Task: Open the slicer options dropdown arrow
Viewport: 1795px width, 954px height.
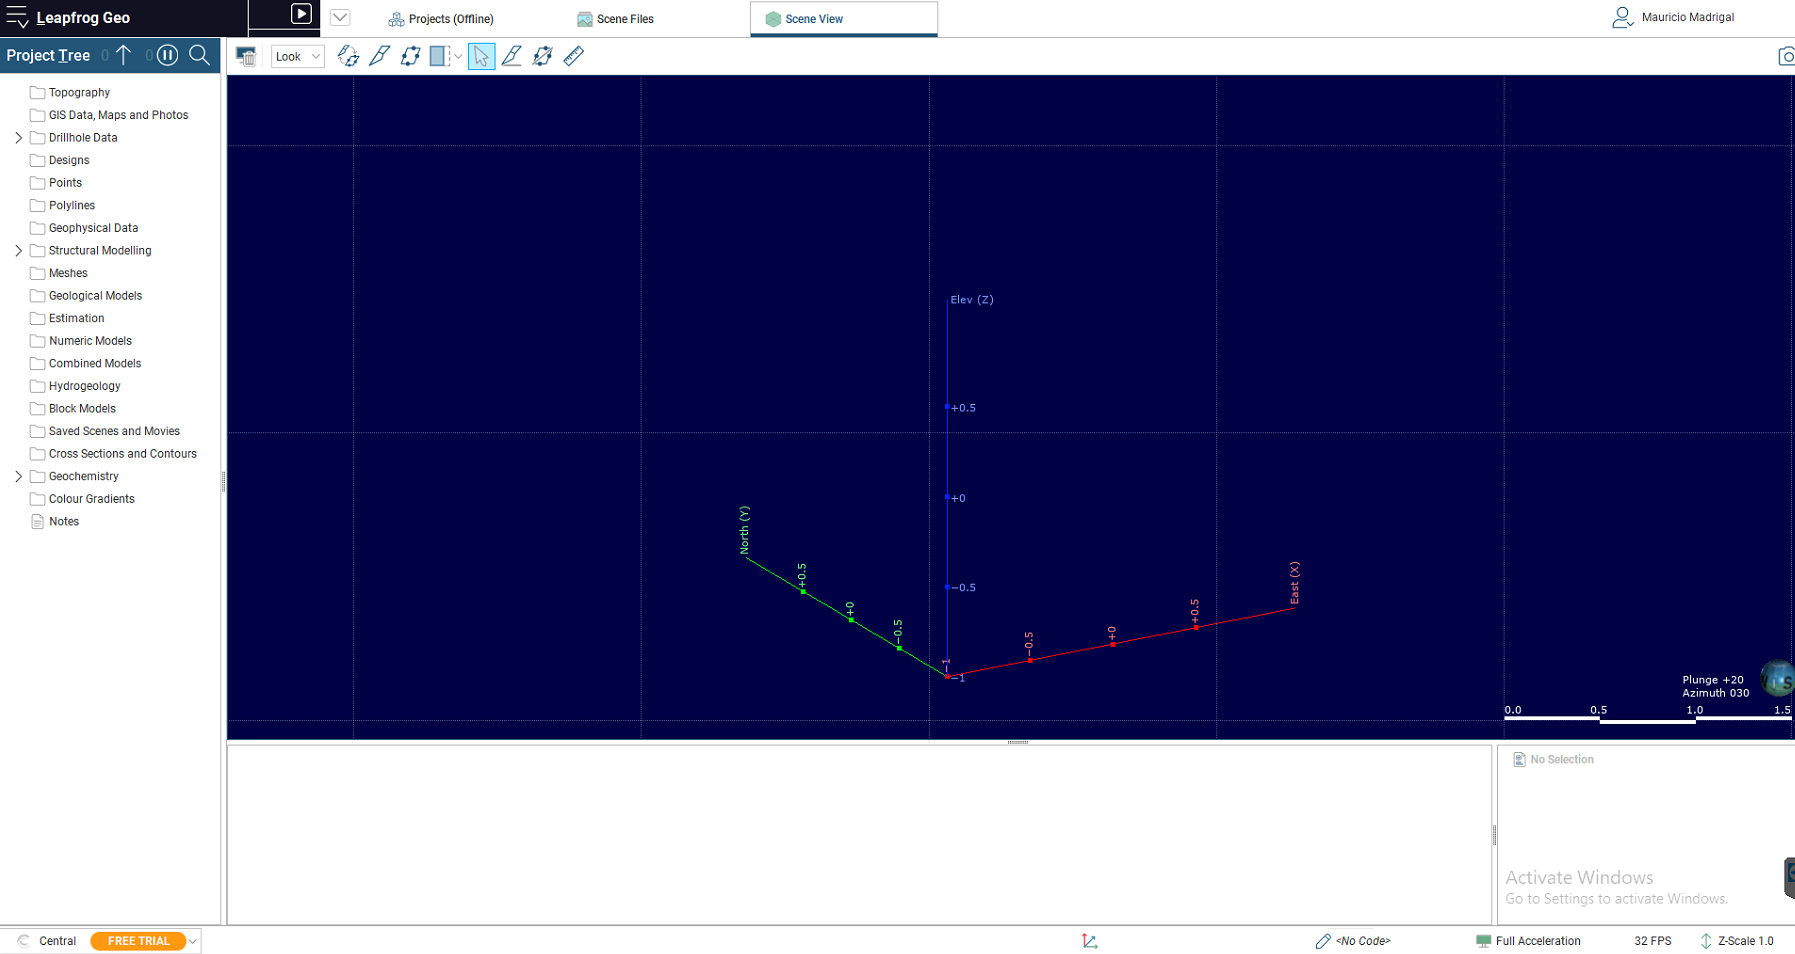Action: pyautogui.click(x=458, y=56)
